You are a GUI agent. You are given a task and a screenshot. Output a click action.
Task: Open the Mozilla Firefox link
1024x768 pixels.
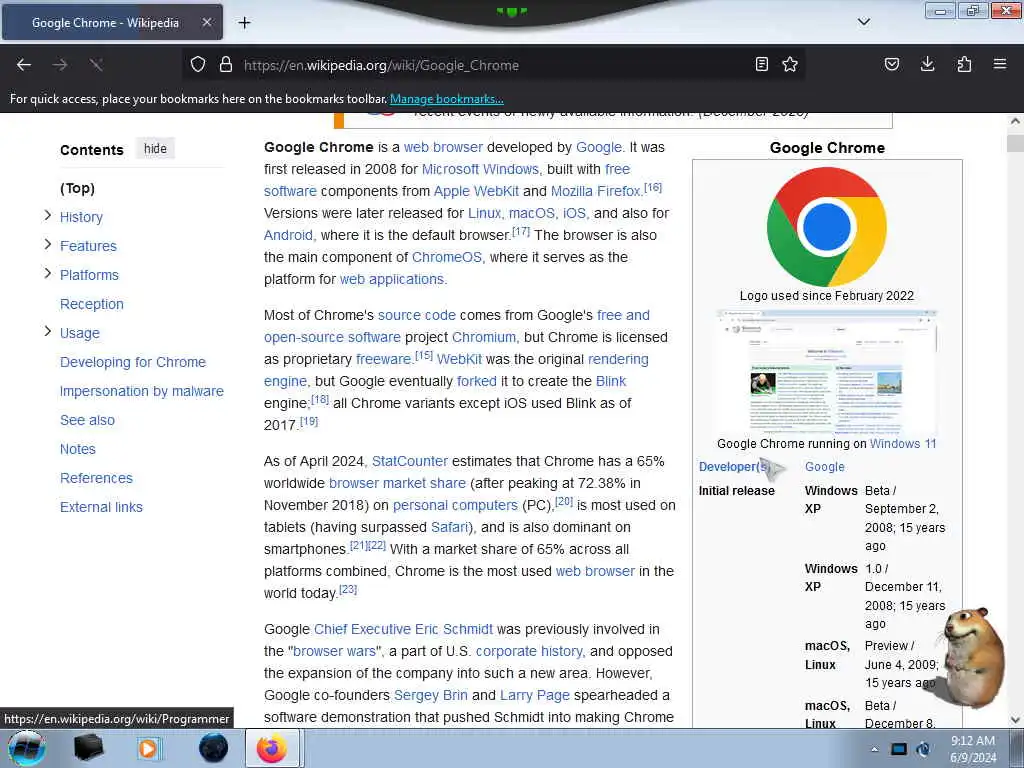596,191
